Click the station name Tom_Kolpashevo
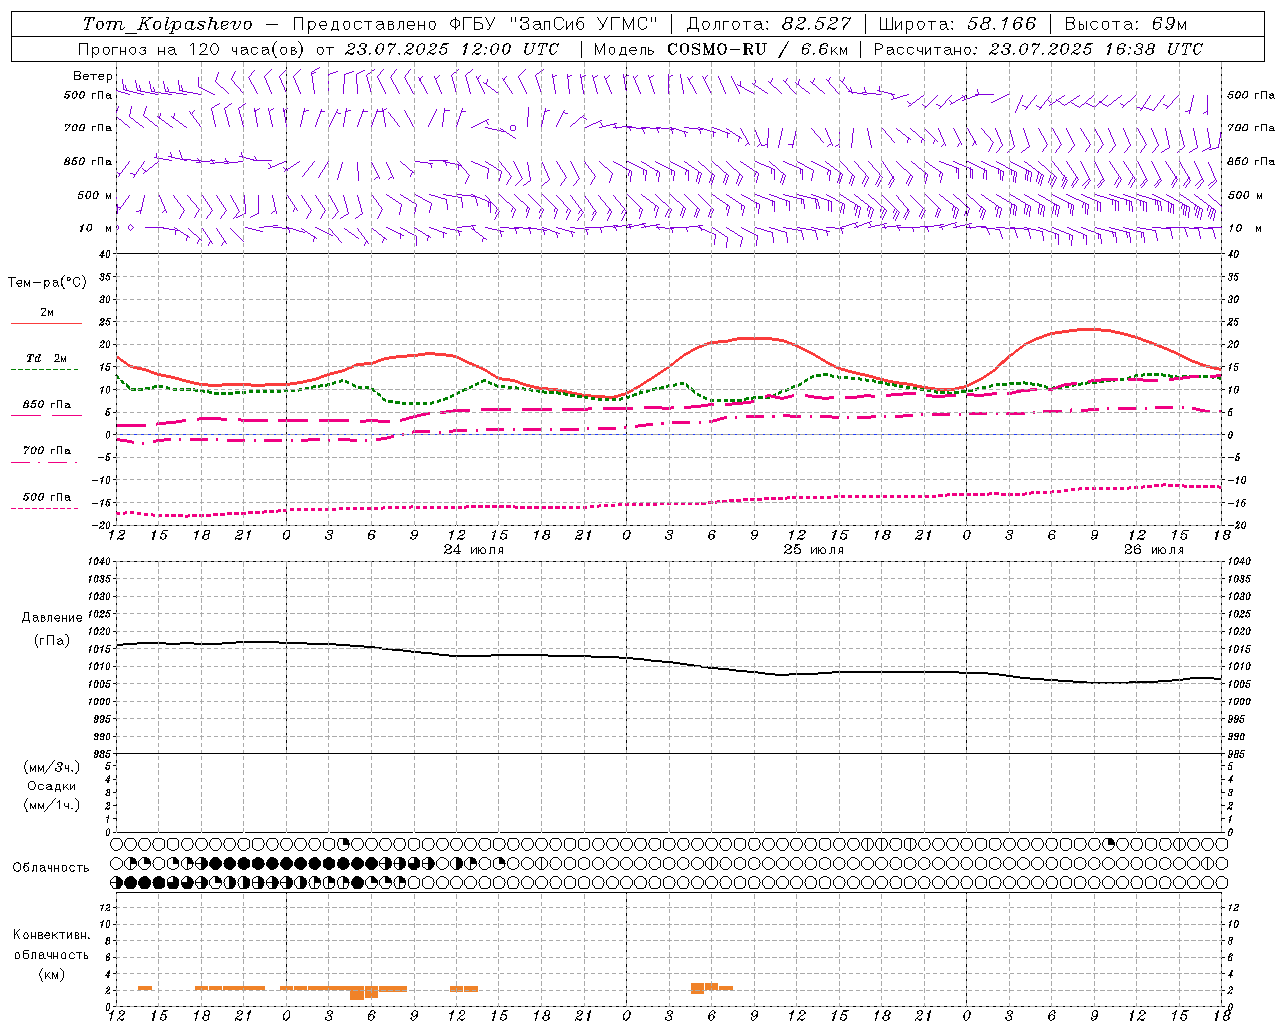The height and width of the screenshot is (1024, 1280). tap(168, 24)
